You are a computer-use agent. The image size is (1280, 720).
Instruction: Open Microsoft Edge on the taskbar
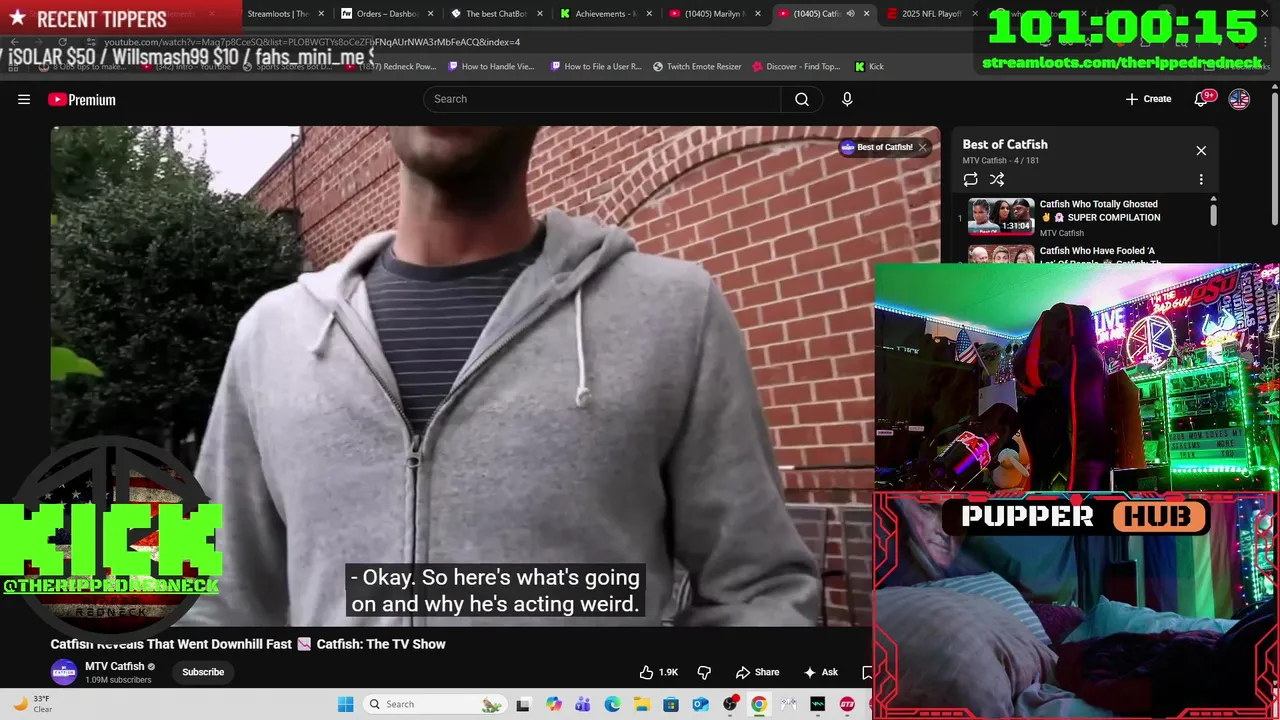tap(612, 704)
